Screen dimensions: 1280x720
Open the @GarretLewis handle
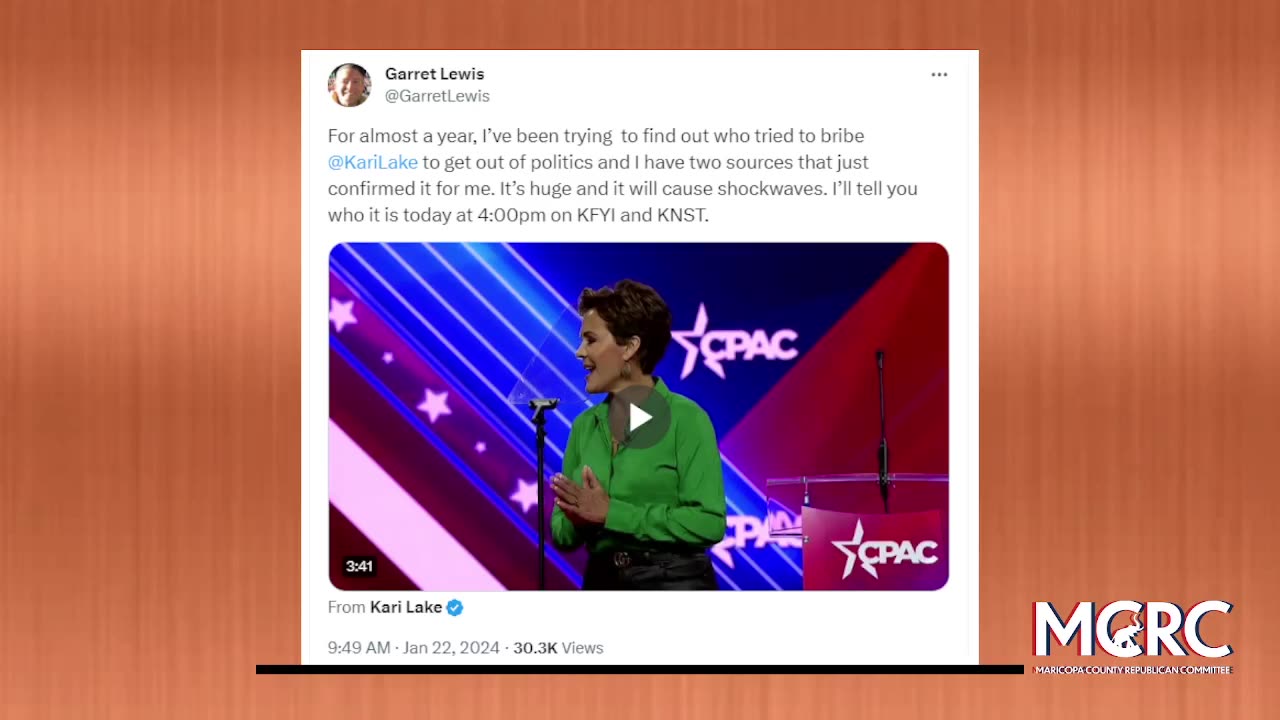[437, 96]
